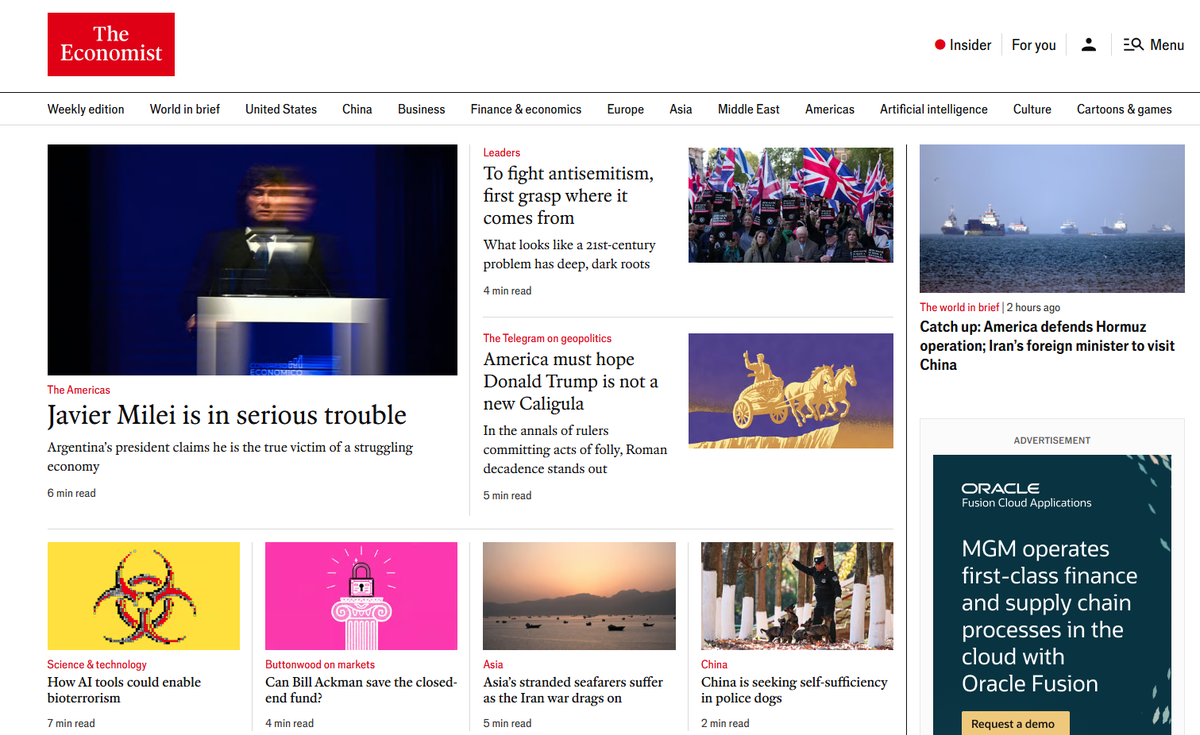Viewport: 1200px width, 735px height.
Task: Read 'Asia's stranded seafarers suffer' article
Action: [x=573, y=690]
